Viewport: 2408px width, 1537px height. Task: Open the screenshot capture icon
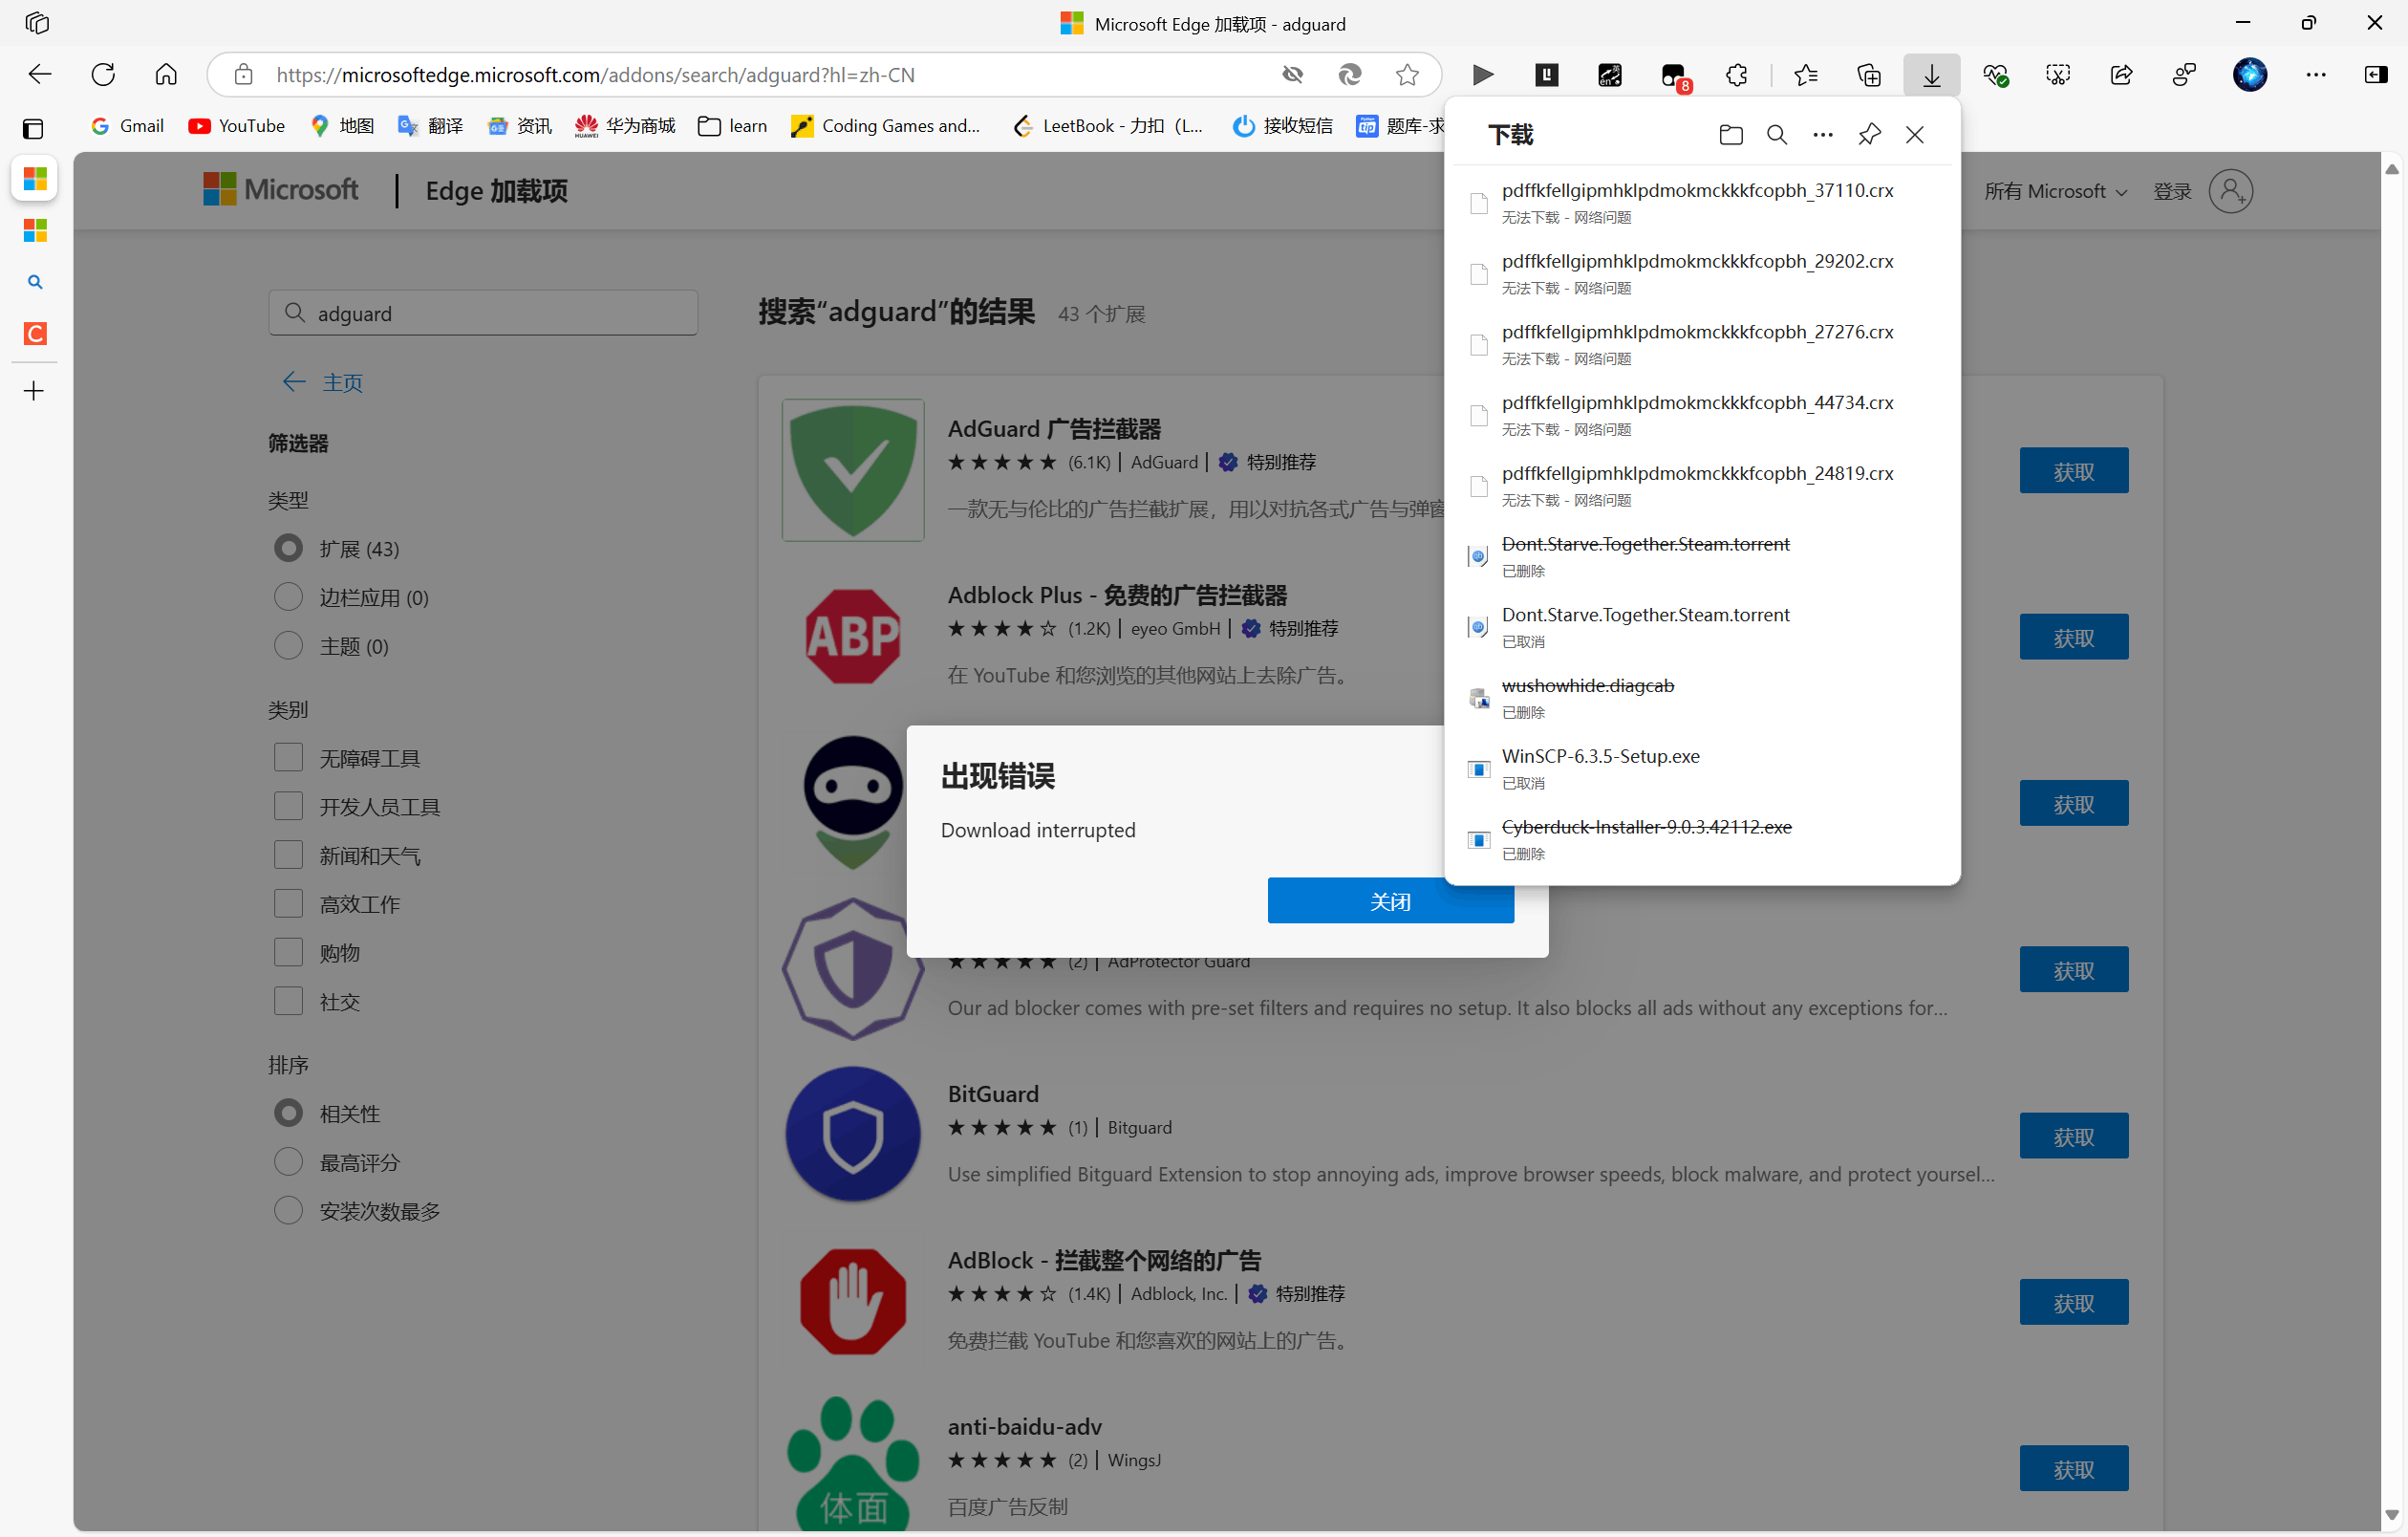(2058, 75)
